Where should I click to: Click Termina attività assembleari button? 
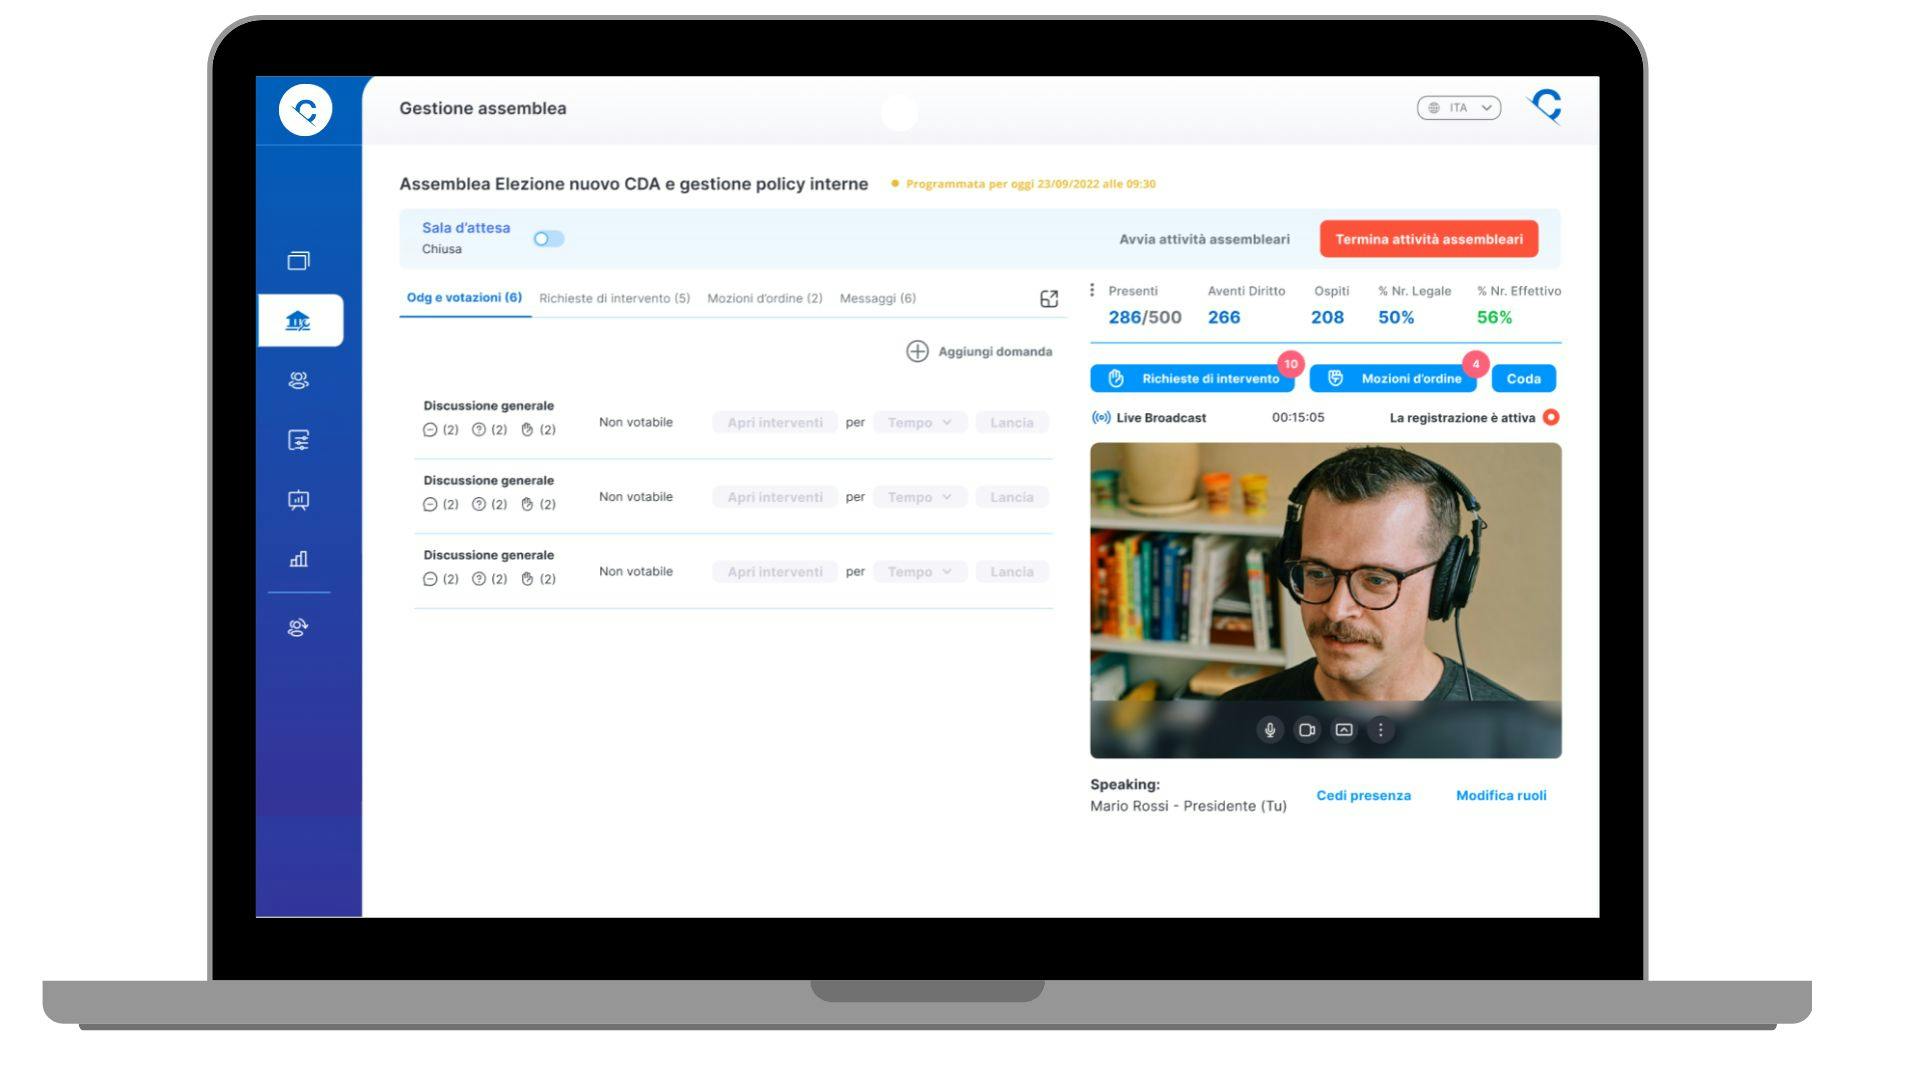click(x=1428, y=239)
